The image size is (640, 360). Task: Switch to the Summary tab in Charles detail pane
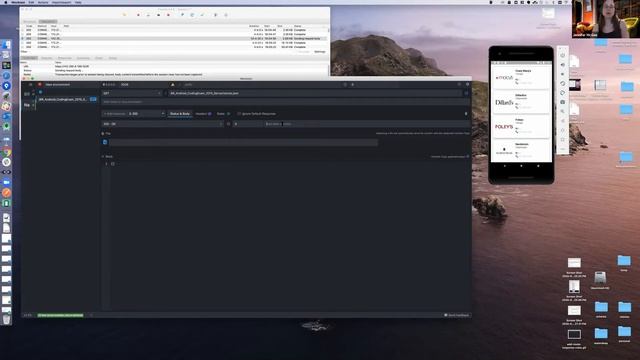coord(83,58)
